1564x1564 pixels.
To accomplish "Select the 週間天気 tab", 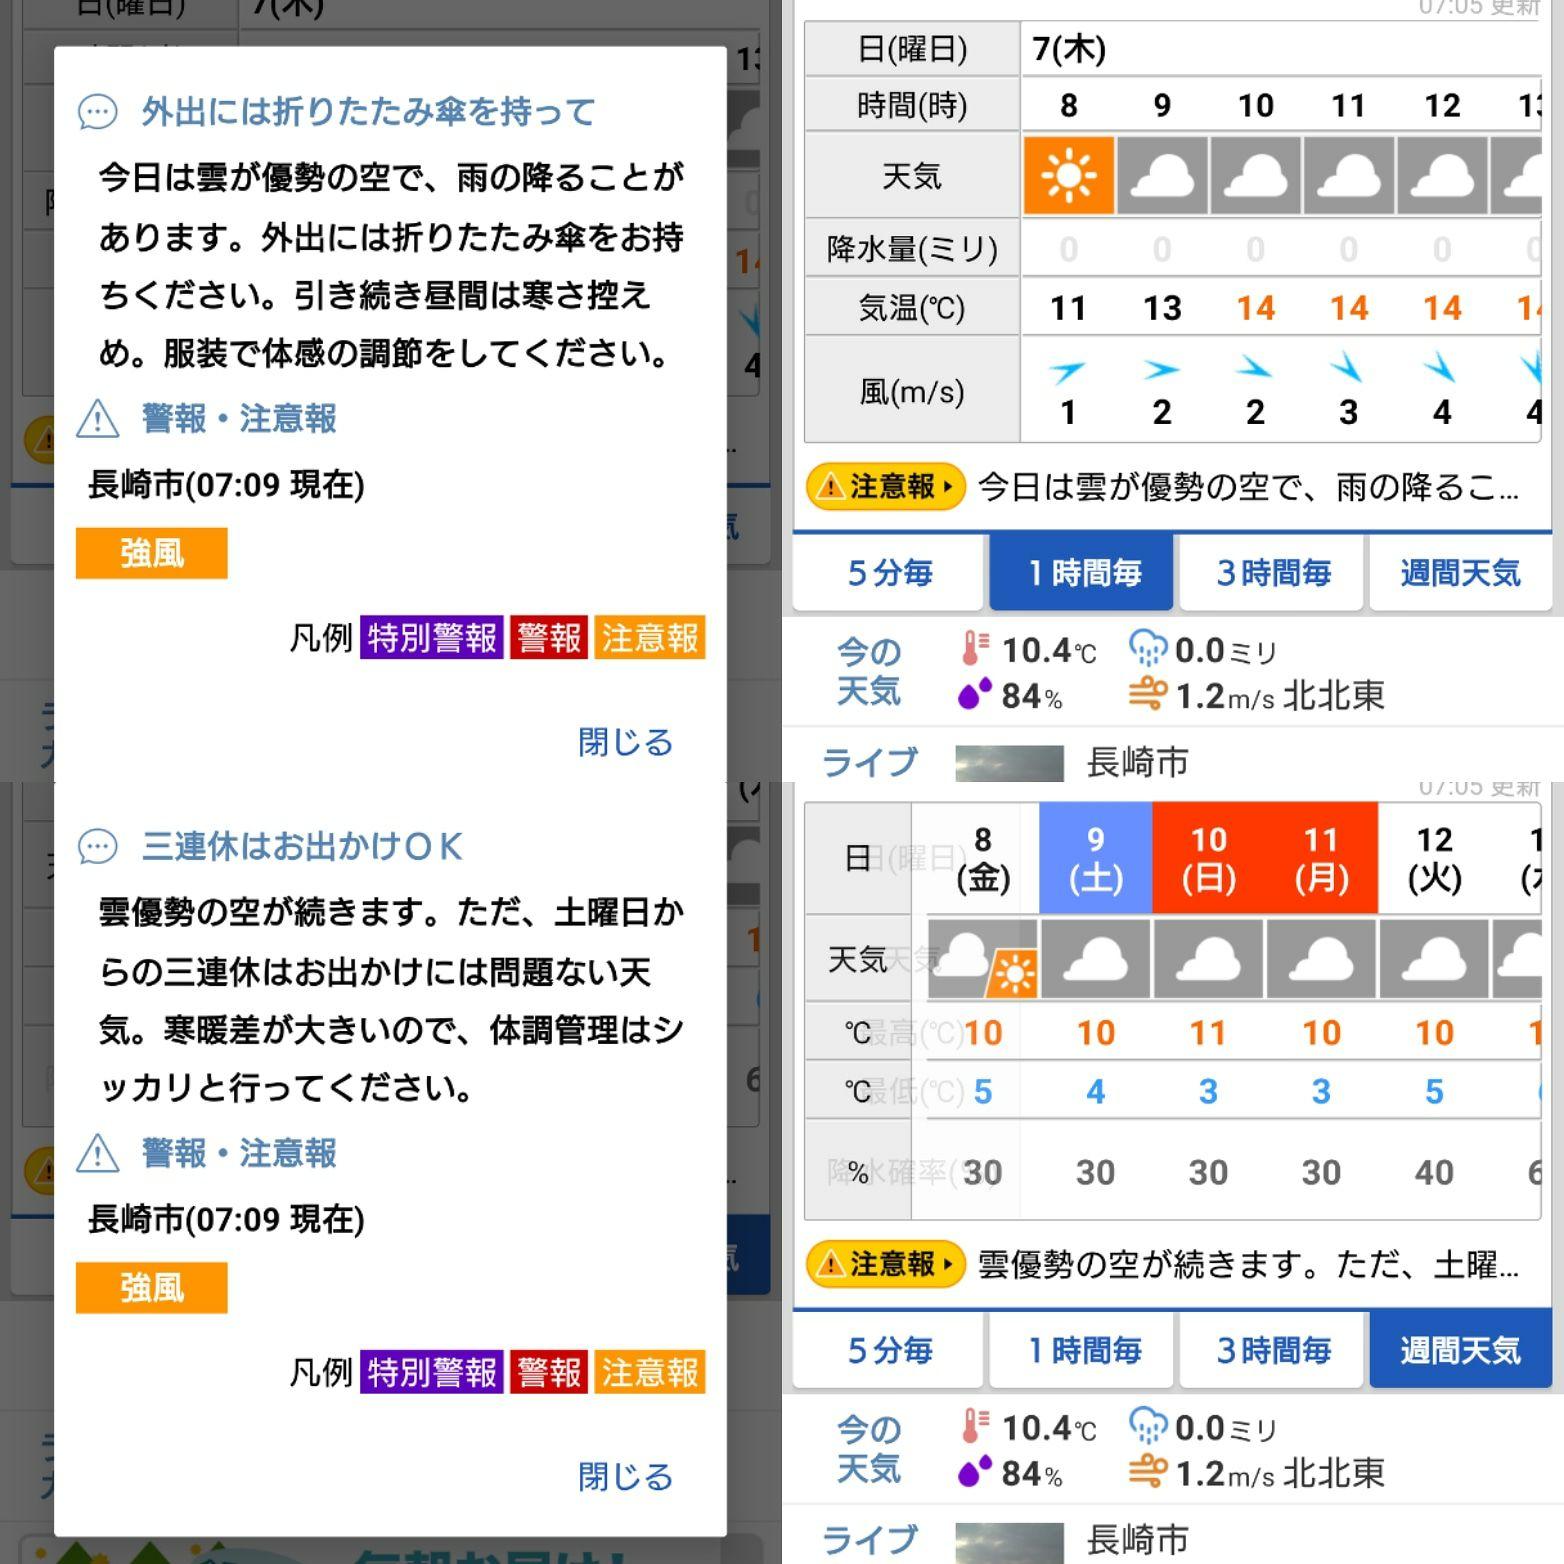I will point(1460,572).
